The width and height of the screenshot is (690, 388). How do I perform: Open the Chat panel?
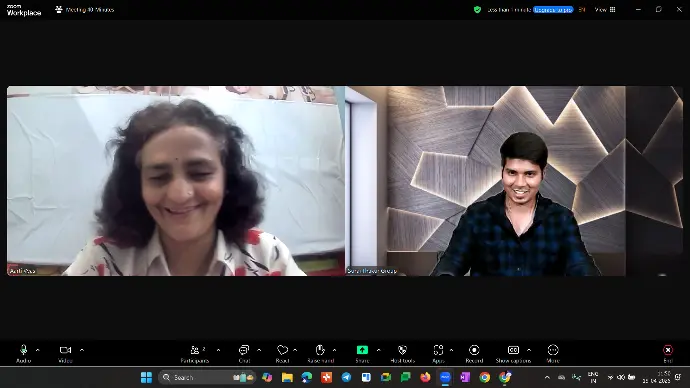[244, 353]
